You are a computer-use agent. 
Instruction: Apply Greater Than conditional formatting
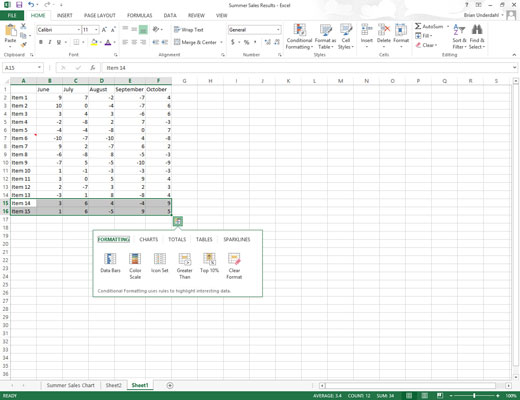click(x=184, y=266)
